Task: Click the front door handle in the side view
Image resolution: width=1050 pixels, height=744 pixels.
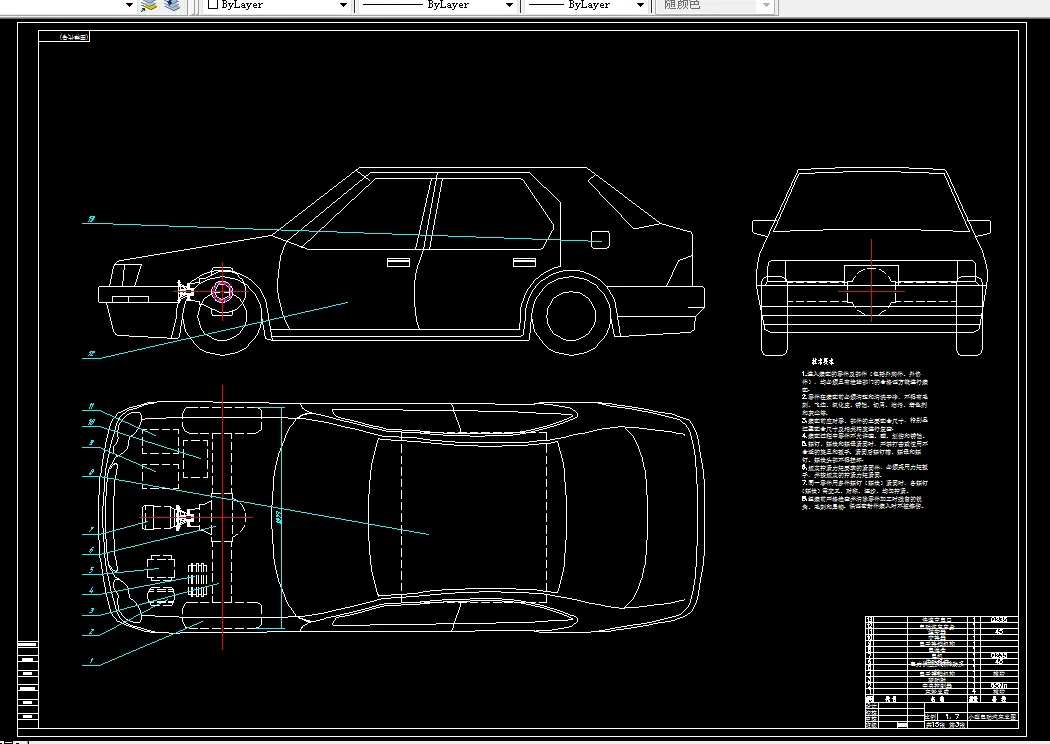Action: (x=398, y=262)
